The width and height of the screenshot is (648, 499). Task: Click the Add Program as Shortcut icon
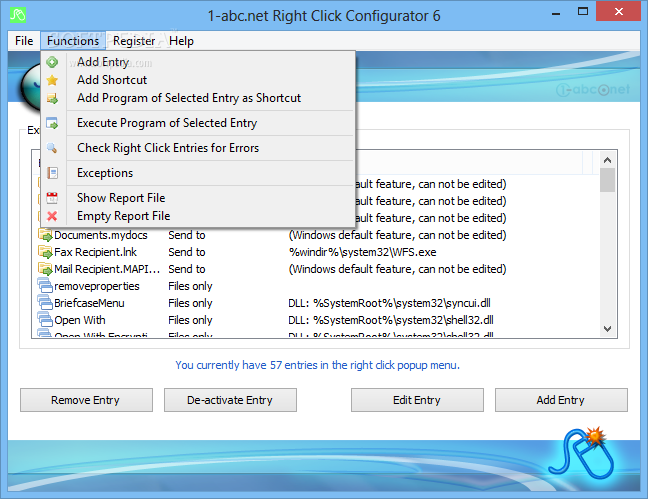tap(52, 98)
